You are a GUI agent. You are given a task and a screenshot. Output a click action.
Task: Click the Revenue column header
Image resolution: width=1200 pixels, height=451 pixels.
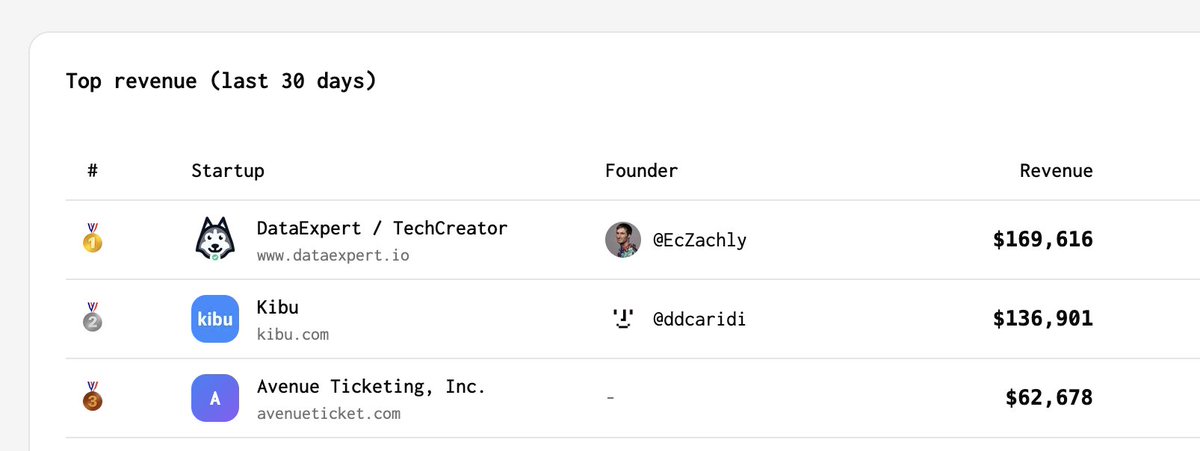click(1056, 171)
